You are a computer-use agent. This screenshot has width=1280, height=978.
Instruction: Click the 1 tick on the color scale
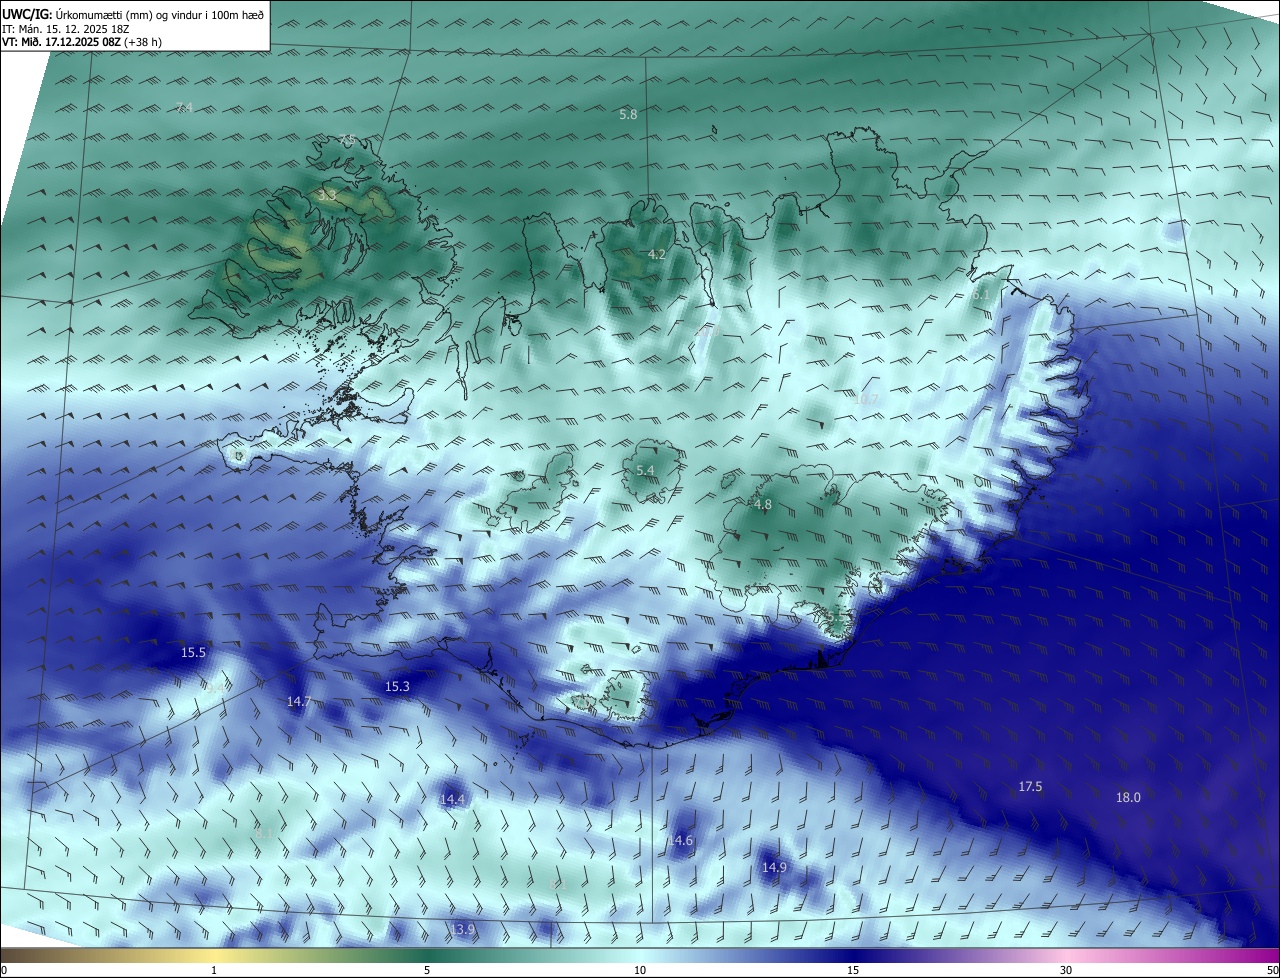point(214,970)
